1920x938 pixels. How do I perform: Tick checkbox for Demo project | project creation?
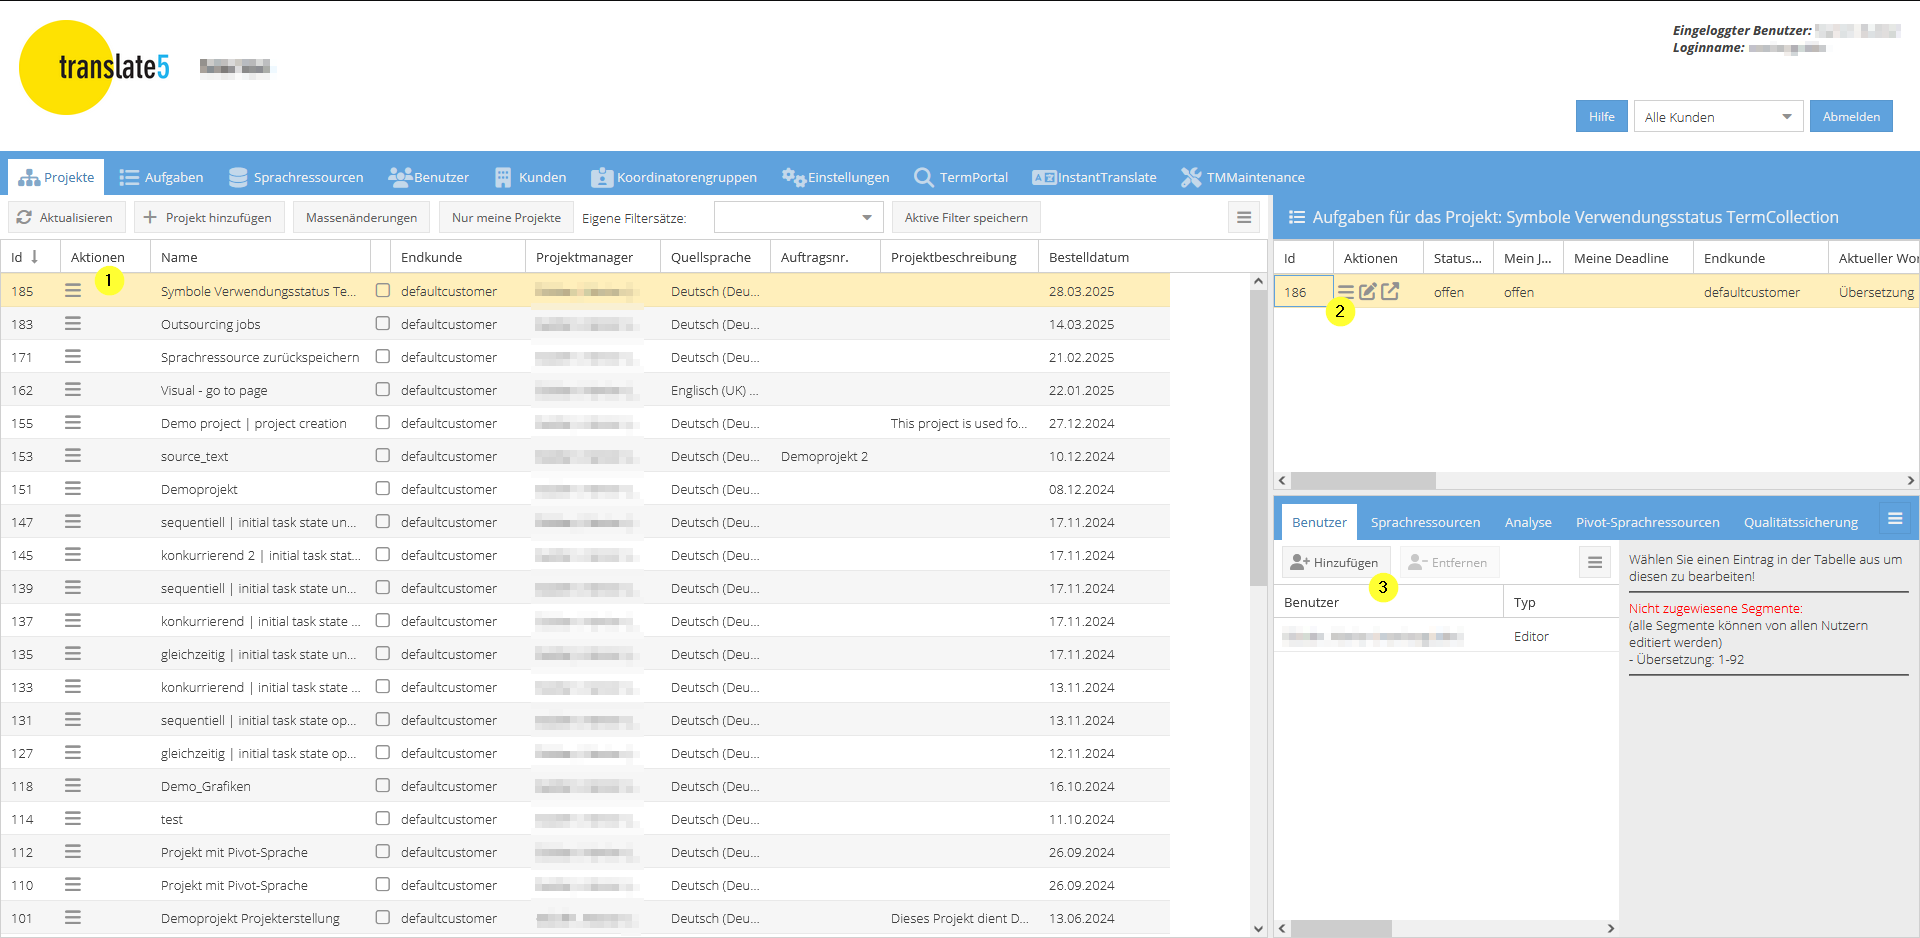click(x=383, y=422)
